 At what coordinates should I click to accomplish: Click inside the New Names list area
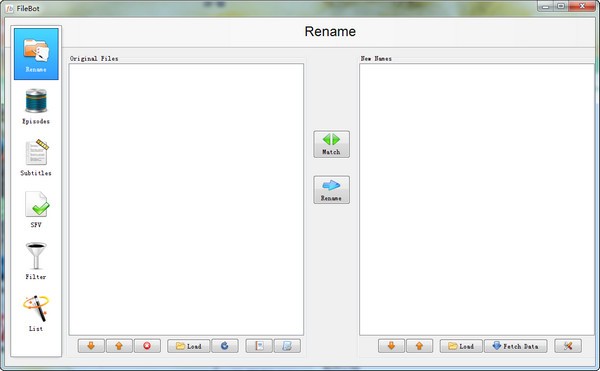coord(477,199)
